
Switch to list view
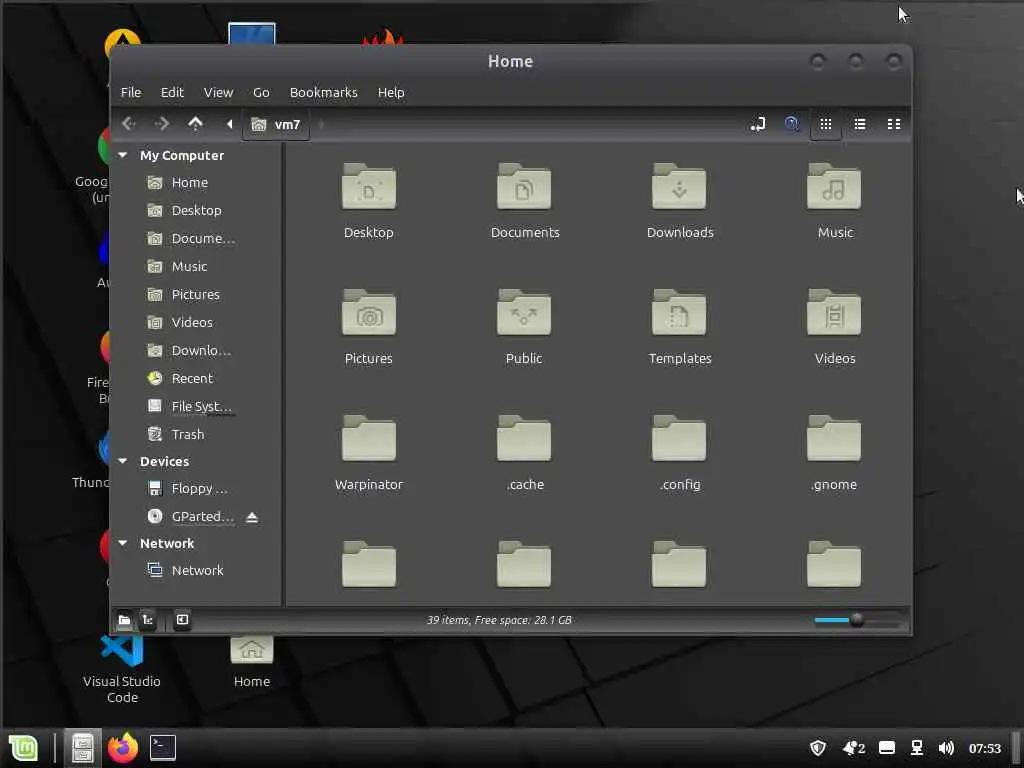[860, 124]
